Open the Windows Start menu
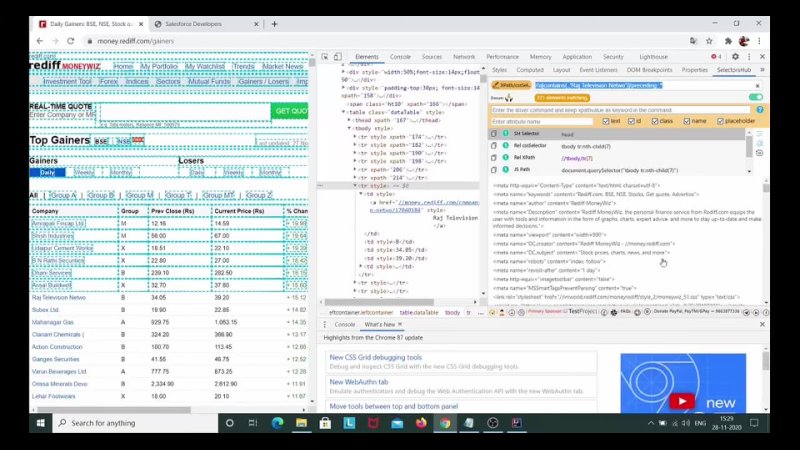Viewport: 800px width, 450px height. pos(41,423)
